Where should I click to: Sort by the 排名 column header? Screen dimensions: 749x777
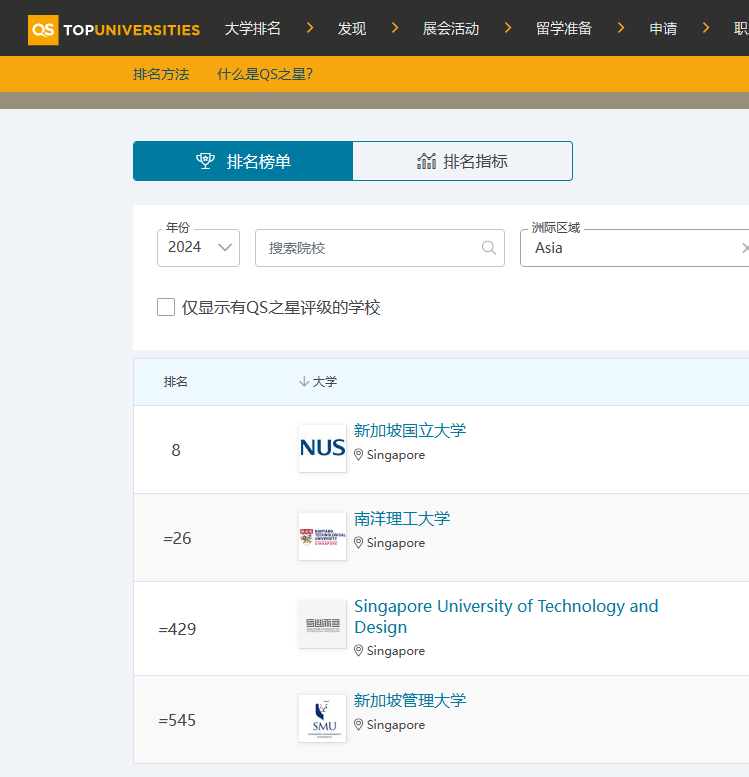click(x=175, y=382)
